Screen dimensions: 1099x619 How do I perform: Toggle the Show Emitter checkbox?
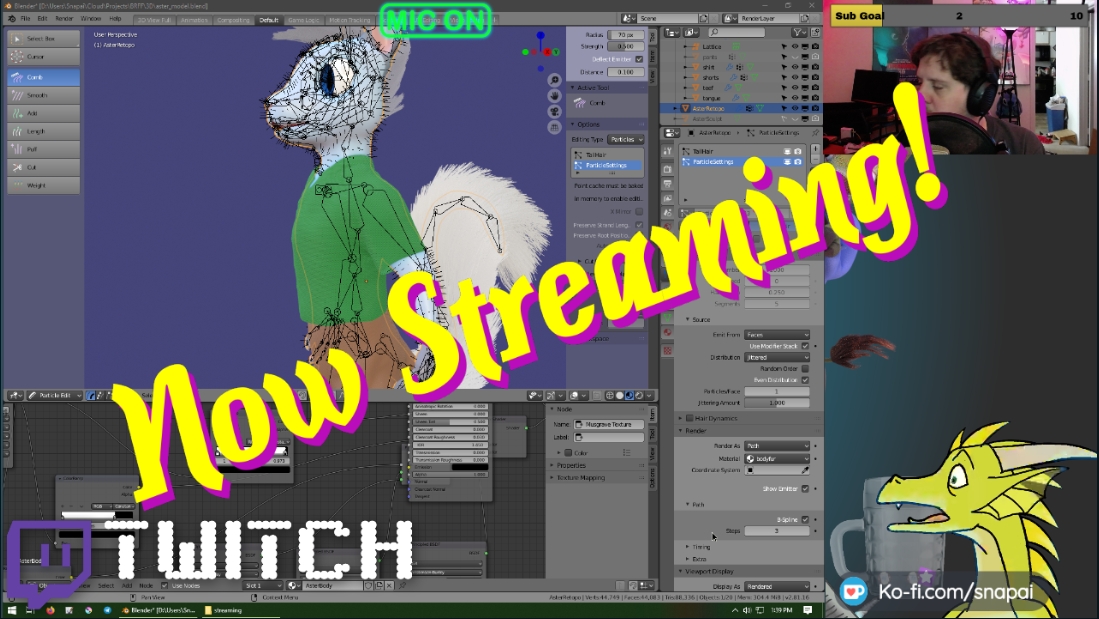point(805,489)
